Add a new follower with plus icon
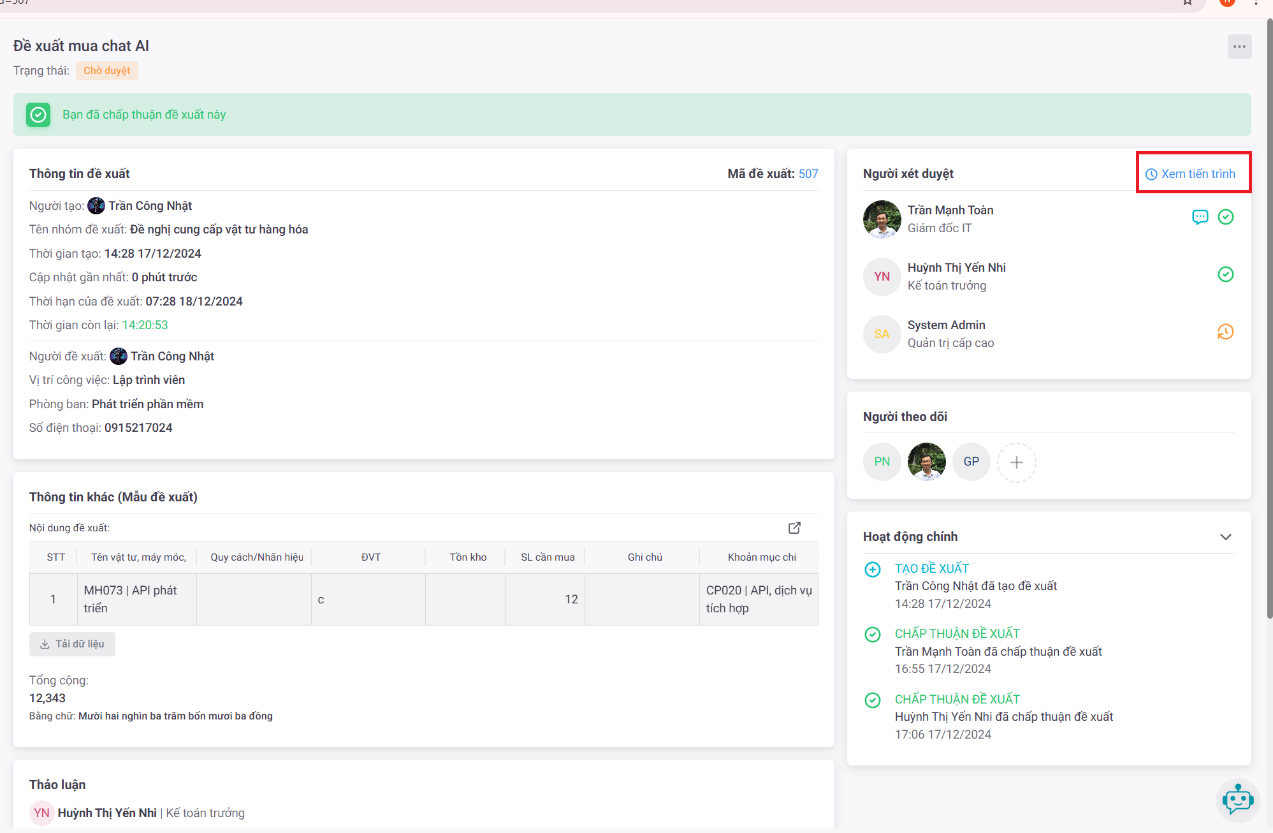 pos(1016,462)
